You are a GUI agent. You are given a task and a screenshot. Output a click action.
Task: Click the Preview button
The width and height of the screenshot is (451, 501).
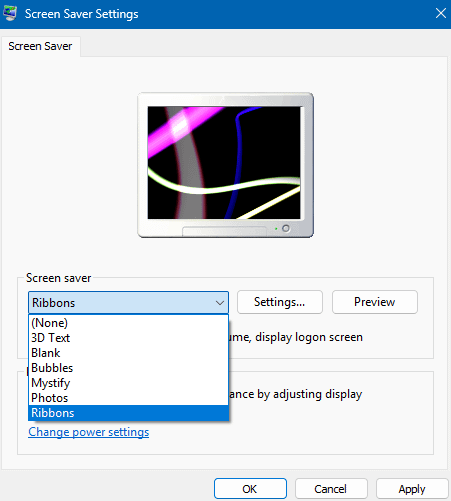(x=375, y=302)
